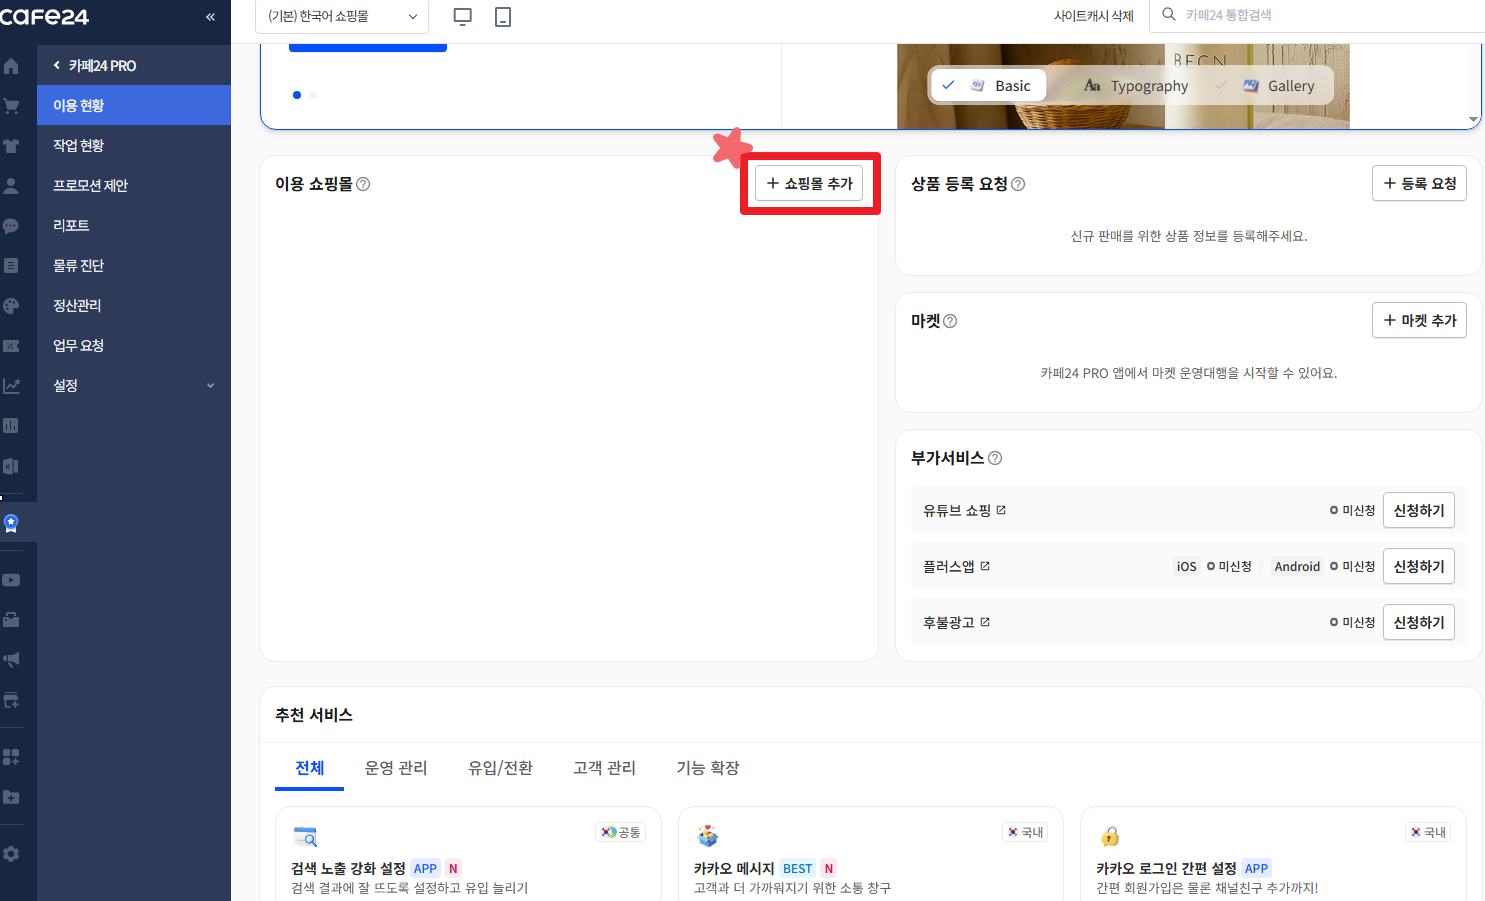Open the shopping cart orders icon

pos(11,106)
